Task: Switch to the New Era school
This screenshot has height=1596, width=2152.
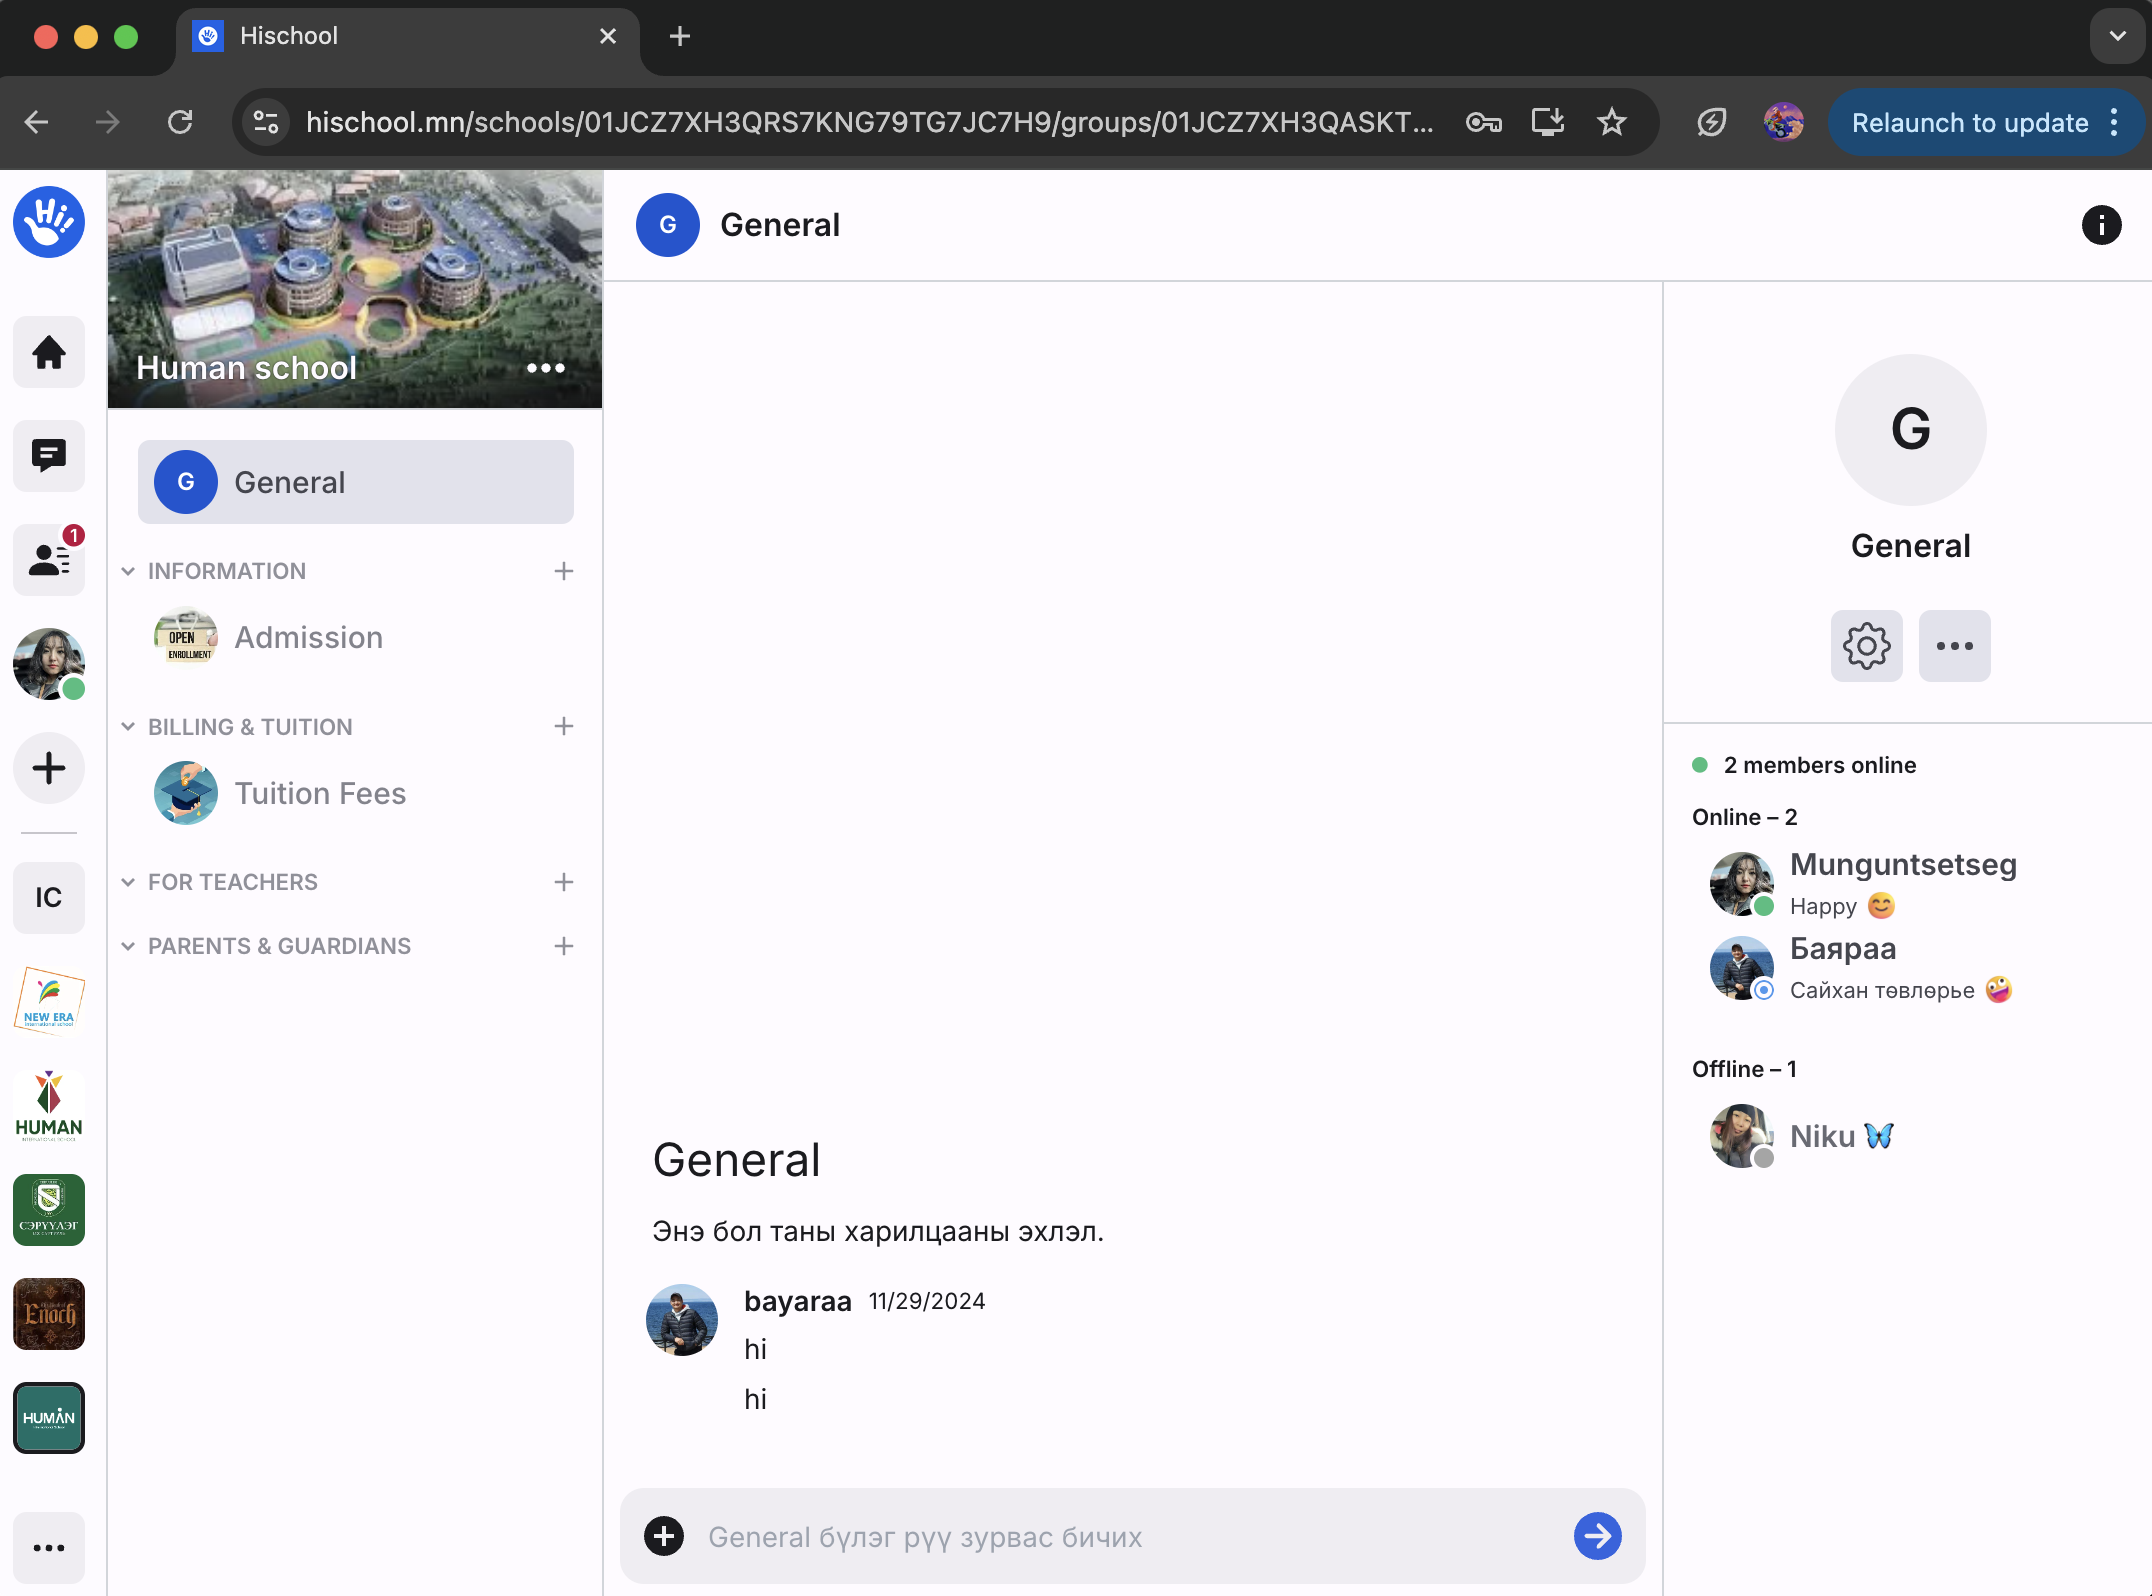Action: tap(48, 1000)
